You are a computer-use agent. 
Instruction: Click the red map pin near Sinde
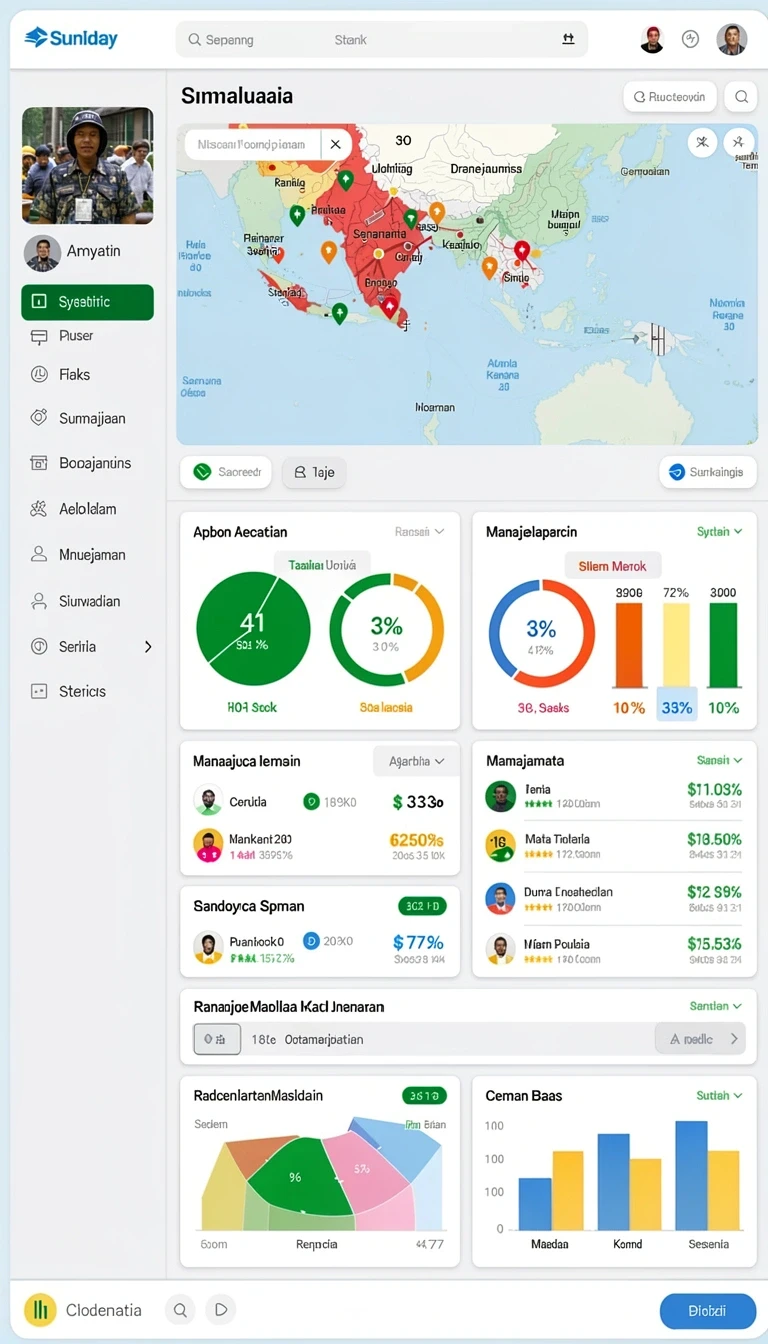click(x=521, y=251)
